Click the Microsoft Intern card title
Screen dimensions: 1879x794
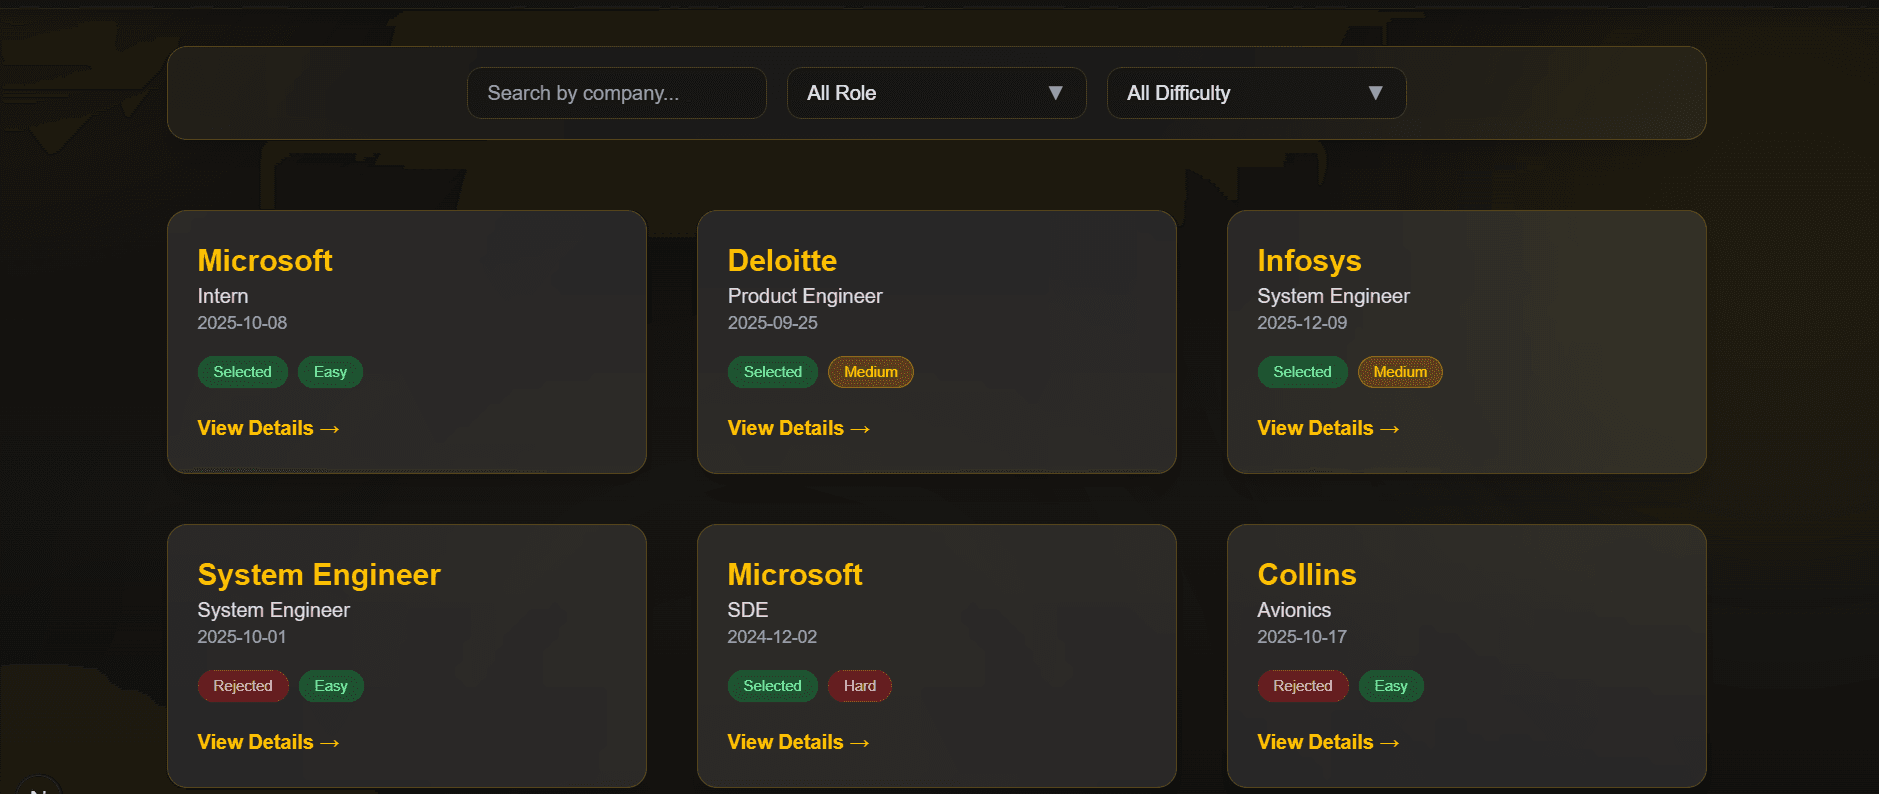point(265,260)
